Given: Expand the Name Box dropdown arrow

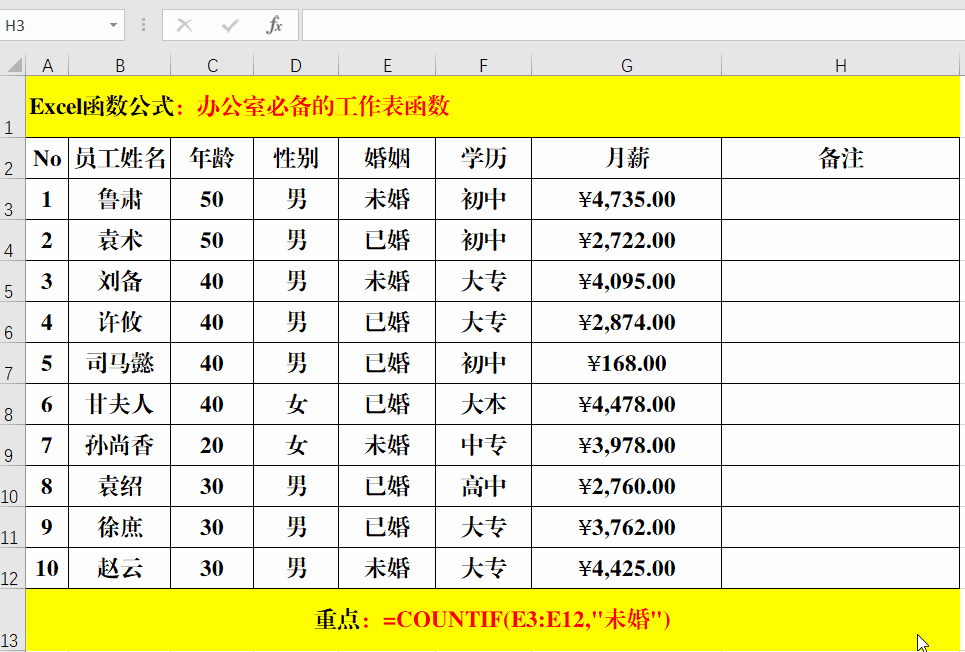Looking at the screenshot, I should (x=113, y=25).
